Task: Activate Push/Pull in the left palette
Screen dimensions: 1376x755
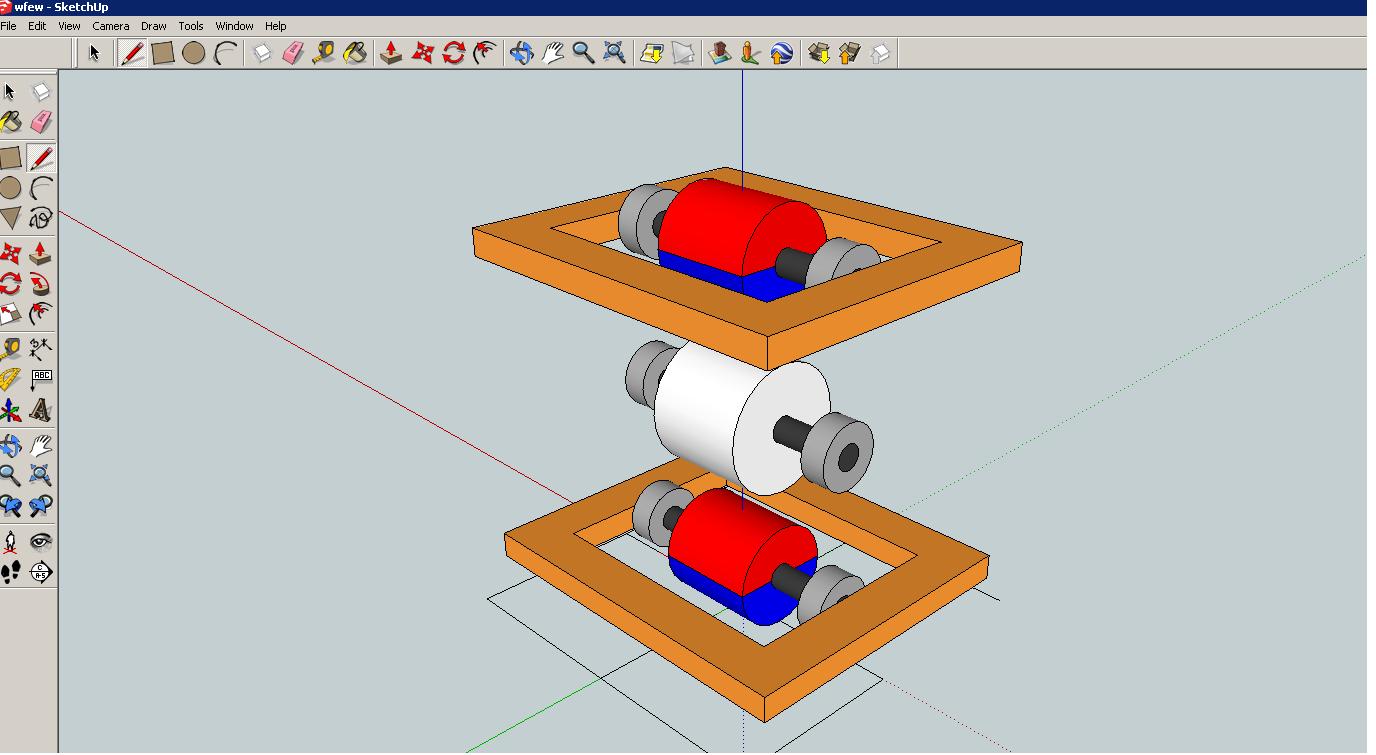Action: coord(41,253)
